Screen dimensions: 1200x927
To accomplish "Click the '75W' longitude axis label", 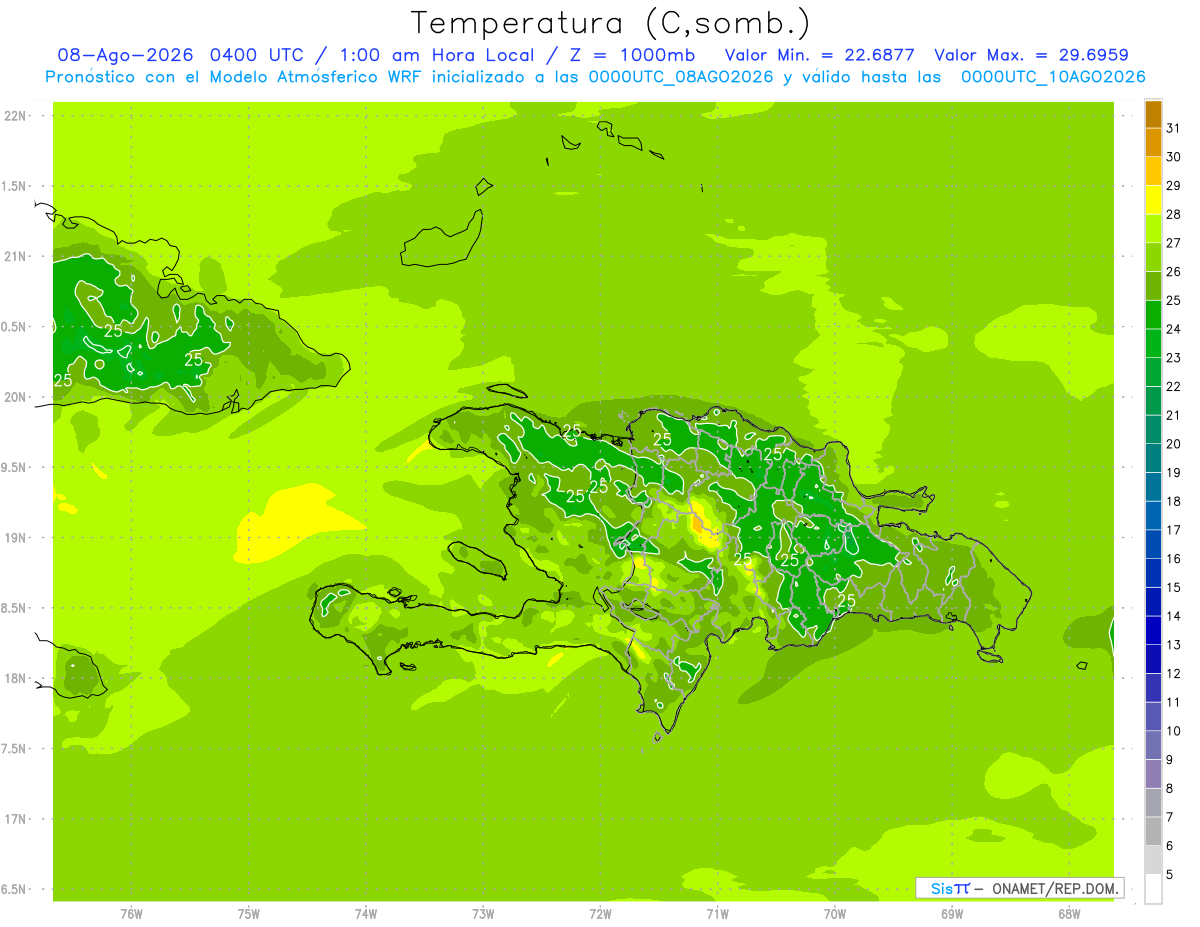I will (x=249, y=913).
